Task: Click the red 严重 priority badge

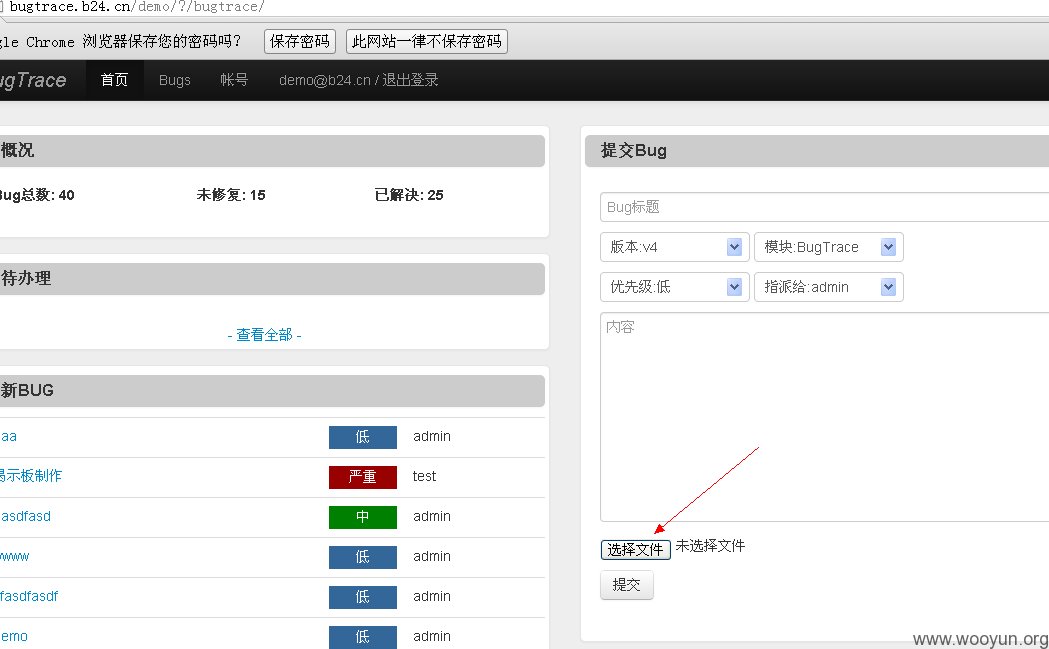Action: point(363,476)
